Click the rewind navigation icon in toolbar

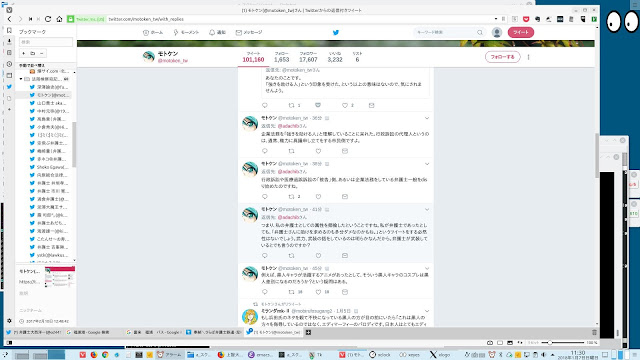[31, 19]
